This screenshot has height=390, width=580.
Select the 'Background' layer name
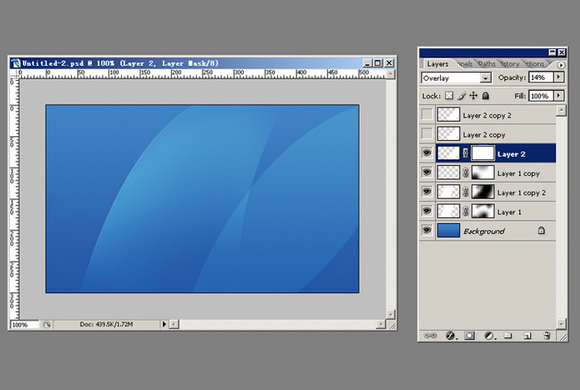point(484,231)
